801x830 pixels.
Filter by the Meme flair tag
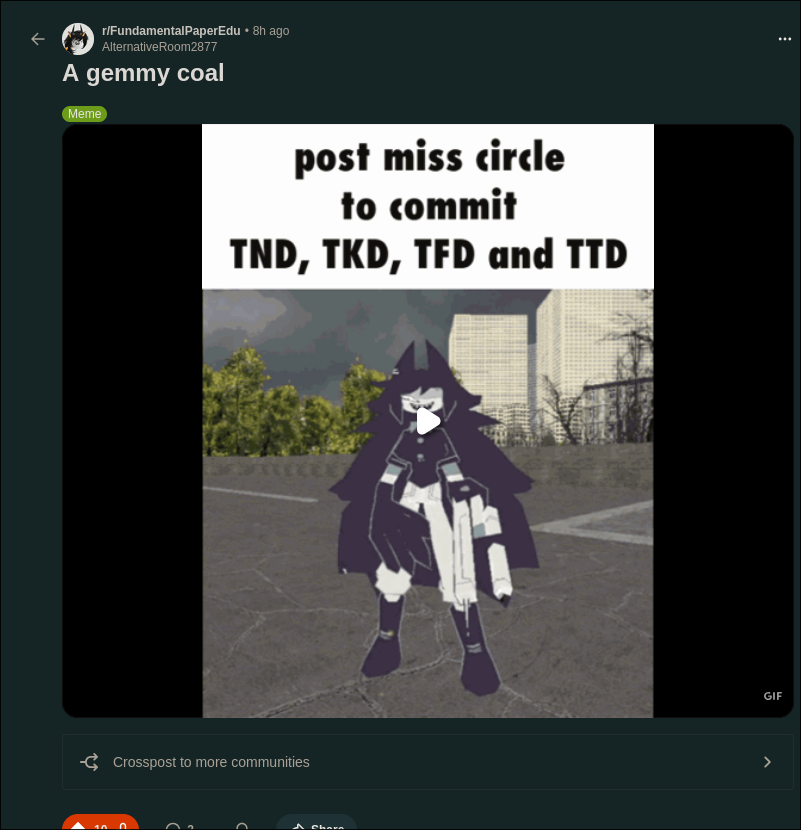pos(85,114)
